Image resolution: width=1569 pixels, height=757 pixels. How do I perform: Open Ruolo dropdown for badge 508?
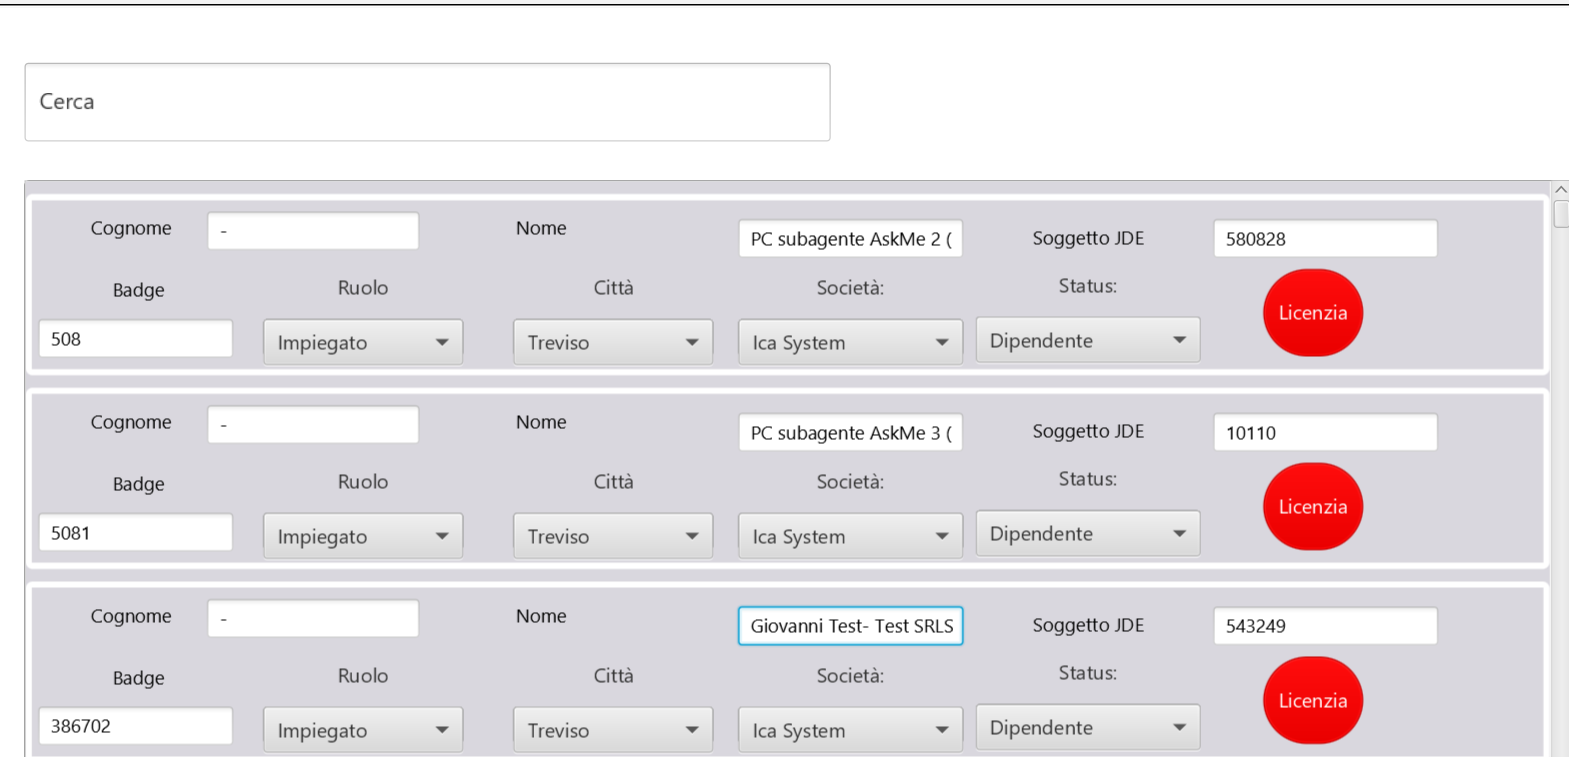click(x=362, y=342)
